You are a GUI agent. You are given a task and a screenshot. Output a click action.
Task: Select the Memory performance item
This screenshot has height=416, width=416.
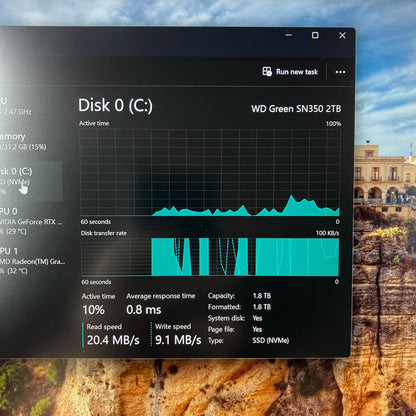23,141
